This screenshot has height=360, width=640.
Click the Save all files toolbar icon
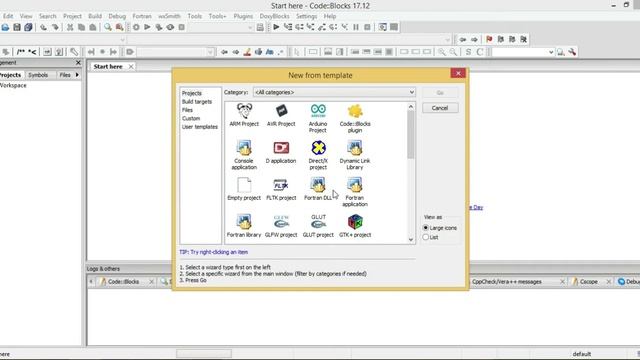(28, 27)
